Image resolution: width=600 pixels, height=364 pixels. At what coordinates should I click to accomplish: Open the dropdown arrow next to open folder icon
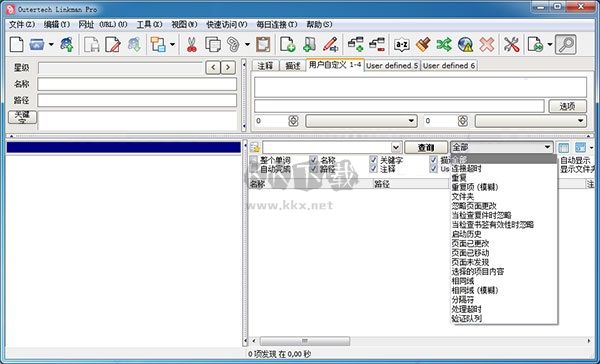pos(51,44)
